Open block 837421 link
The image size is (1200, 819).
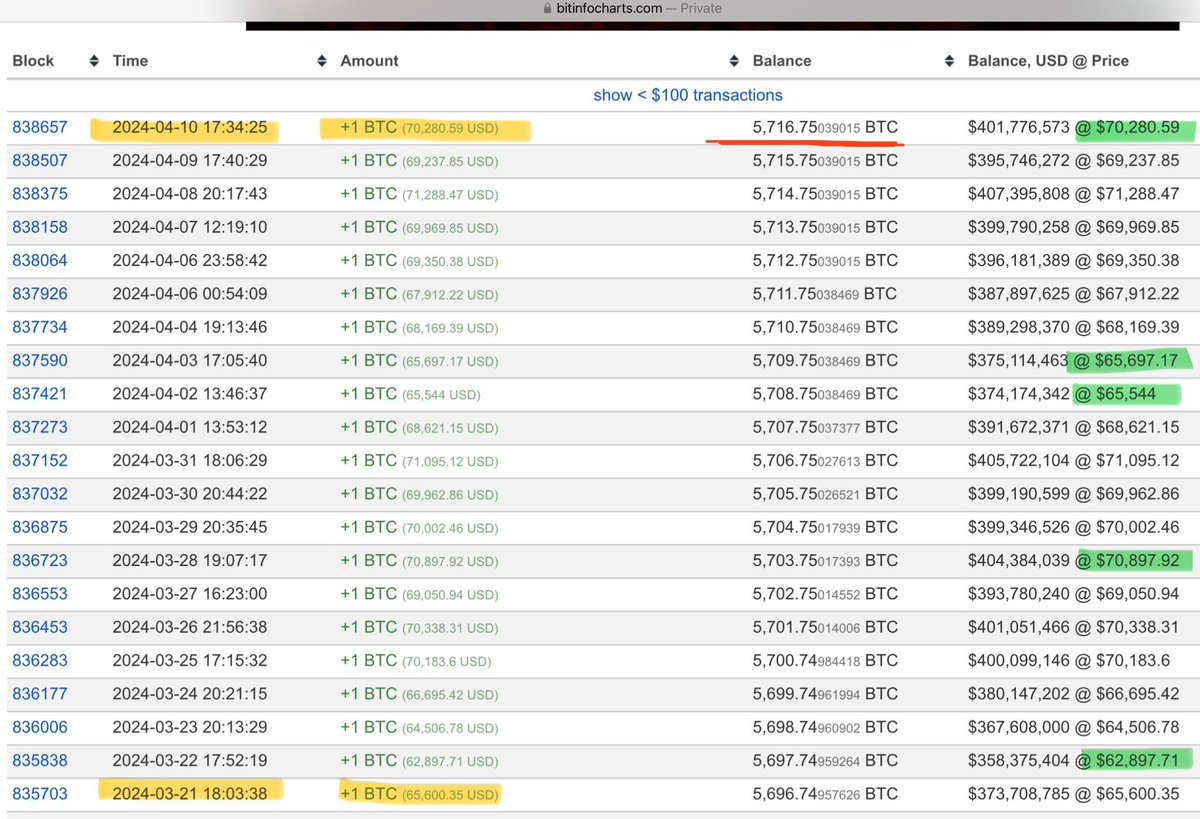click(x=40, y=394)
